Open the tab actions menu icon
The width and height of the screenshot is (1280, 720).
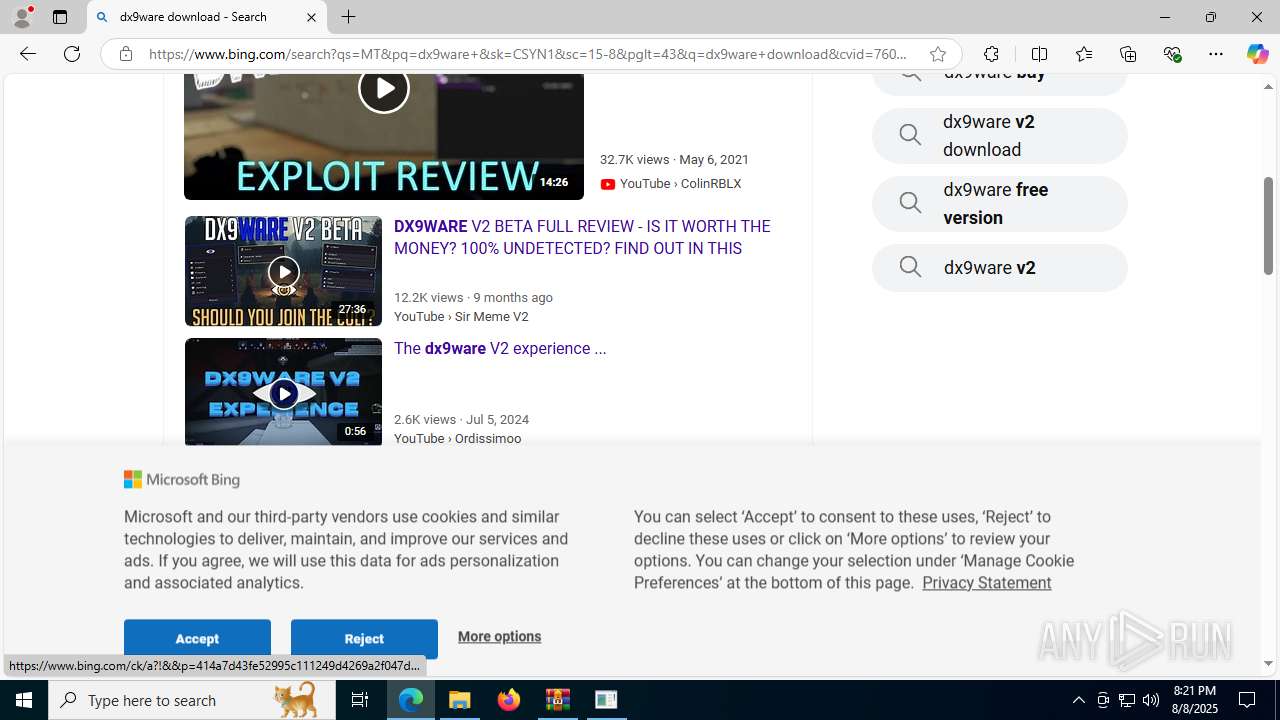(x=60, y=17)
